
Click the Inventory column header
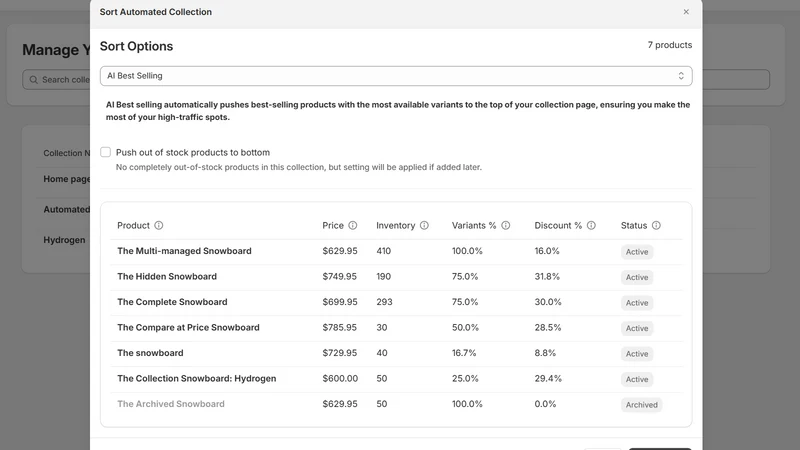coord(395,226)
